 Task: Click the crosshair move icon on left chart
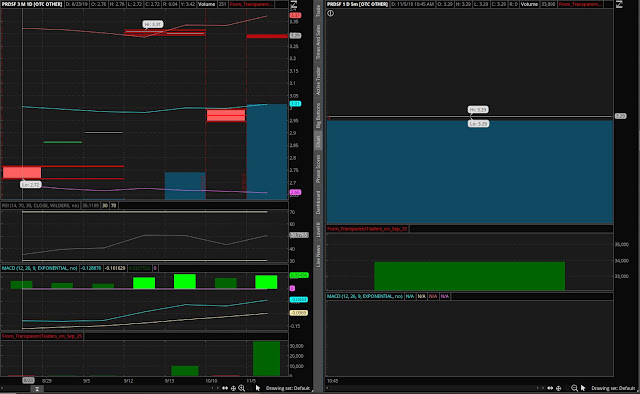(233, 388)
